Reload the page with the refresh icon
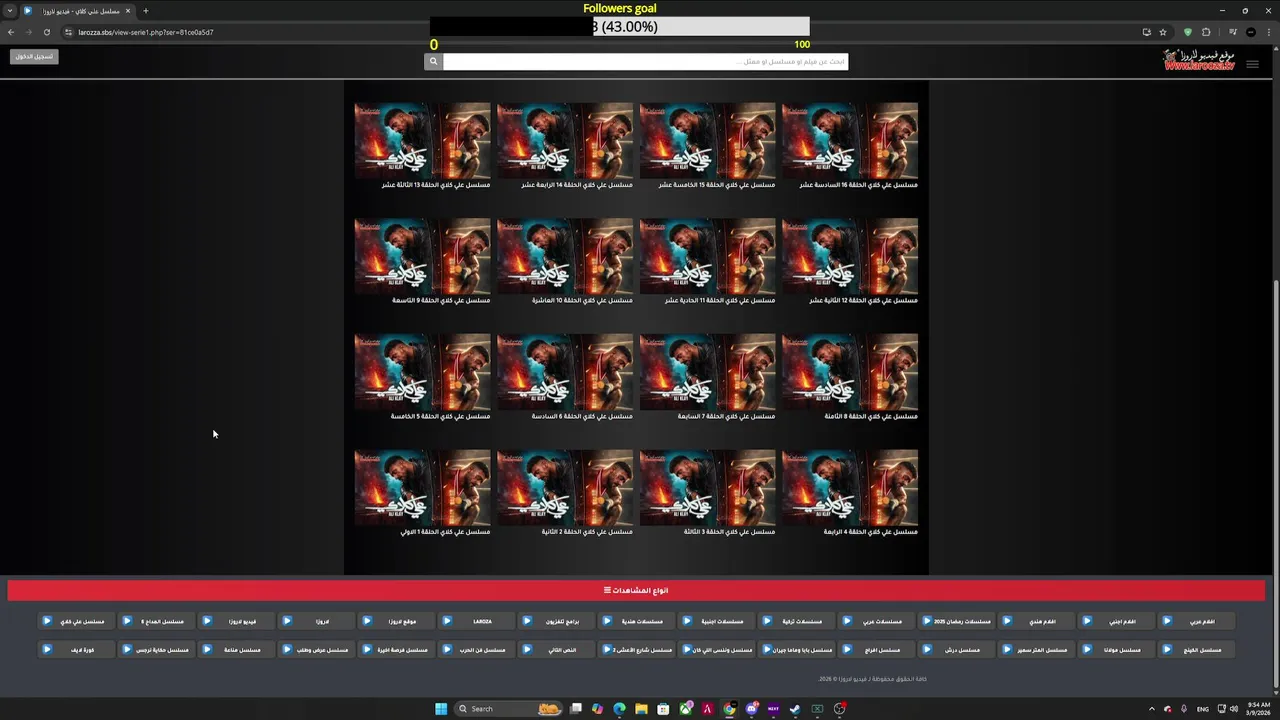Image resolution: width=1280 pixels, height=720 pixels. coord(46,32)
